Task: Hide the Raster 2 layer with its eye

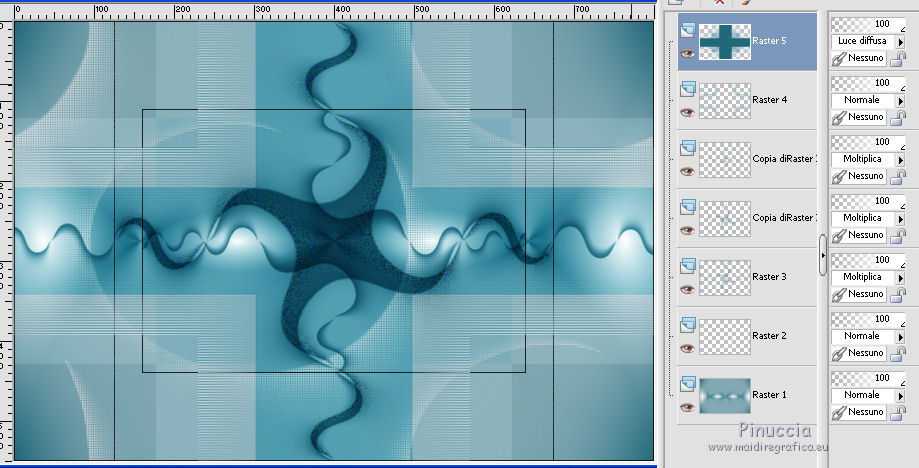Action: 687,349
